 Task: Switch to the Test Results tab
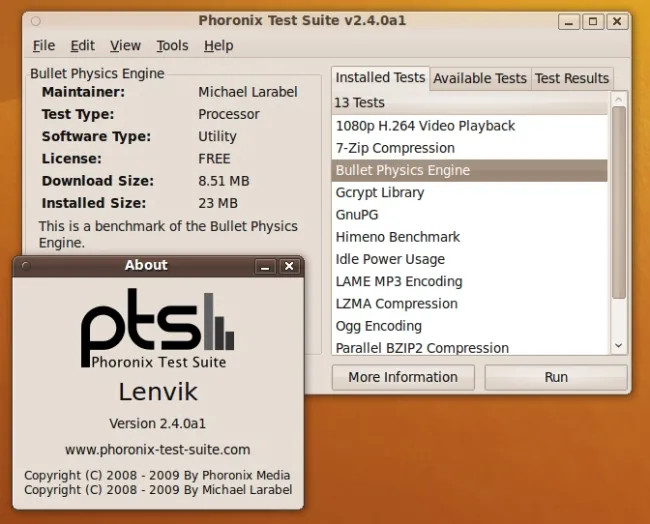pos(572,78)
